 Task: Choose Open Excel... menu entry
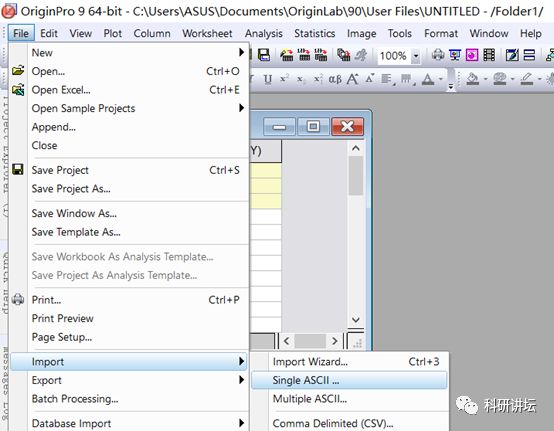130,90
